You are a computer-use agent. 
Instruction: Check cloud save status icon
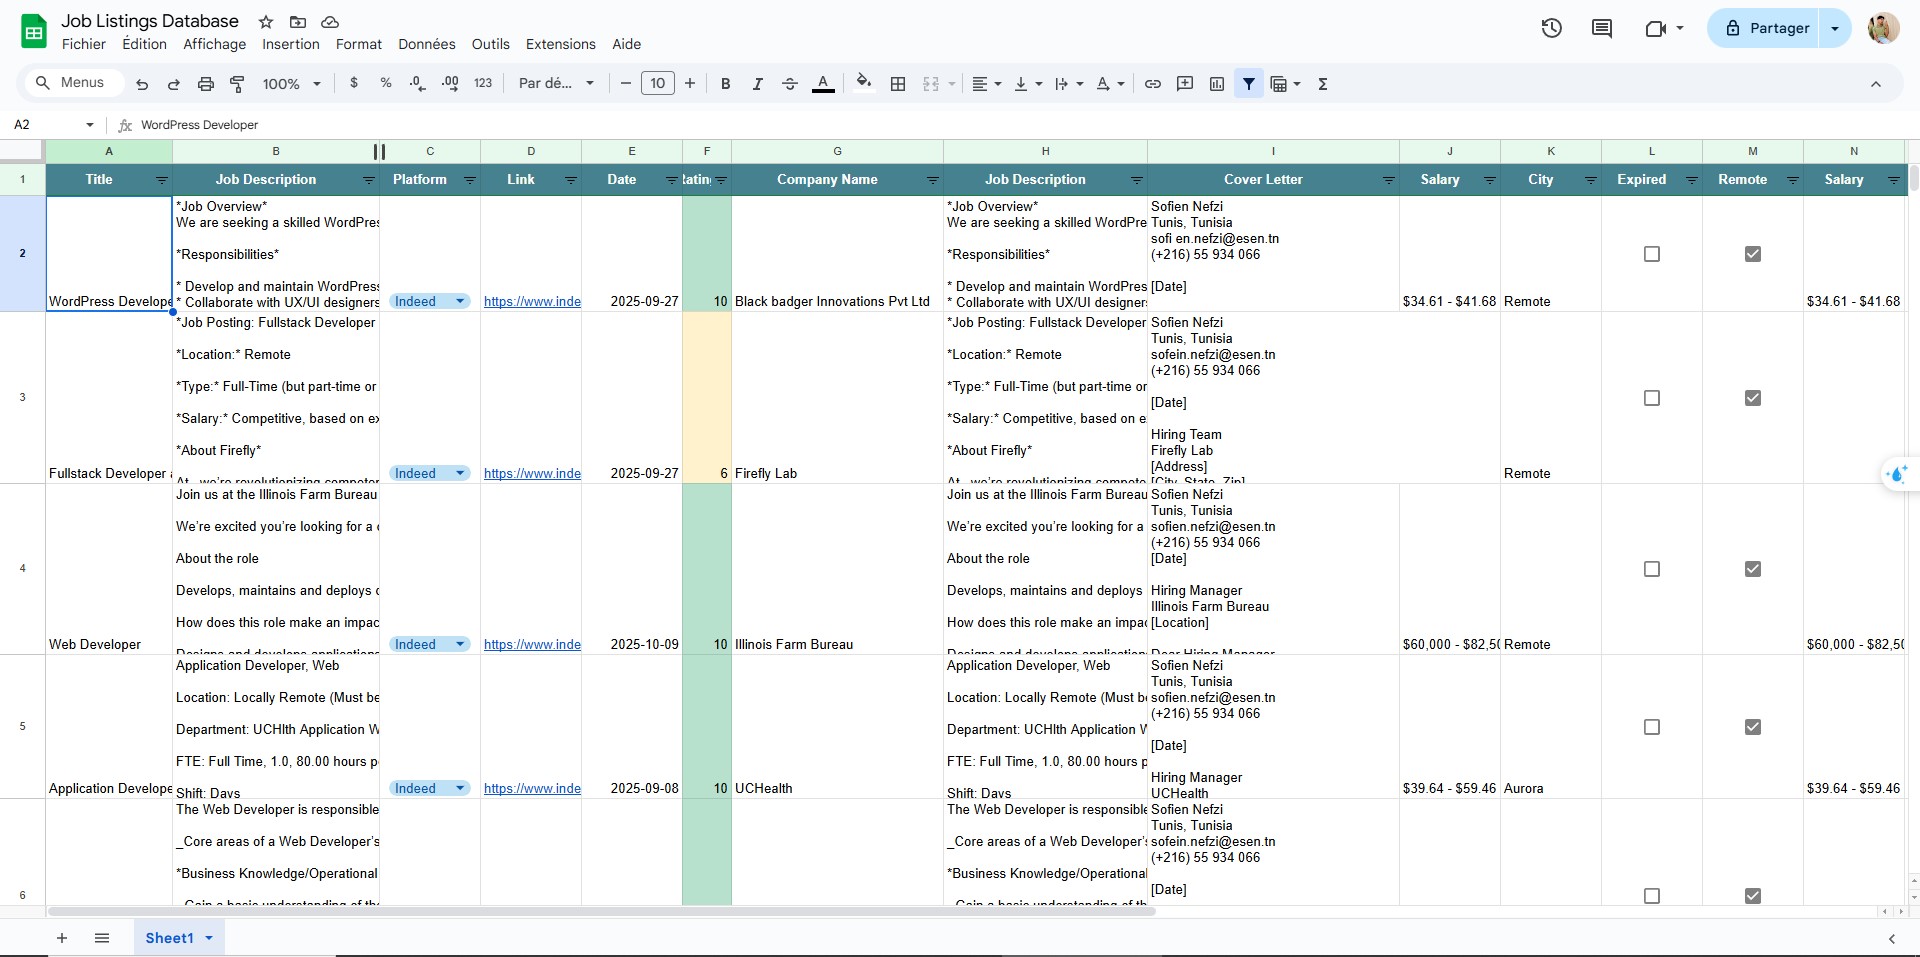(x=330, y=21)
